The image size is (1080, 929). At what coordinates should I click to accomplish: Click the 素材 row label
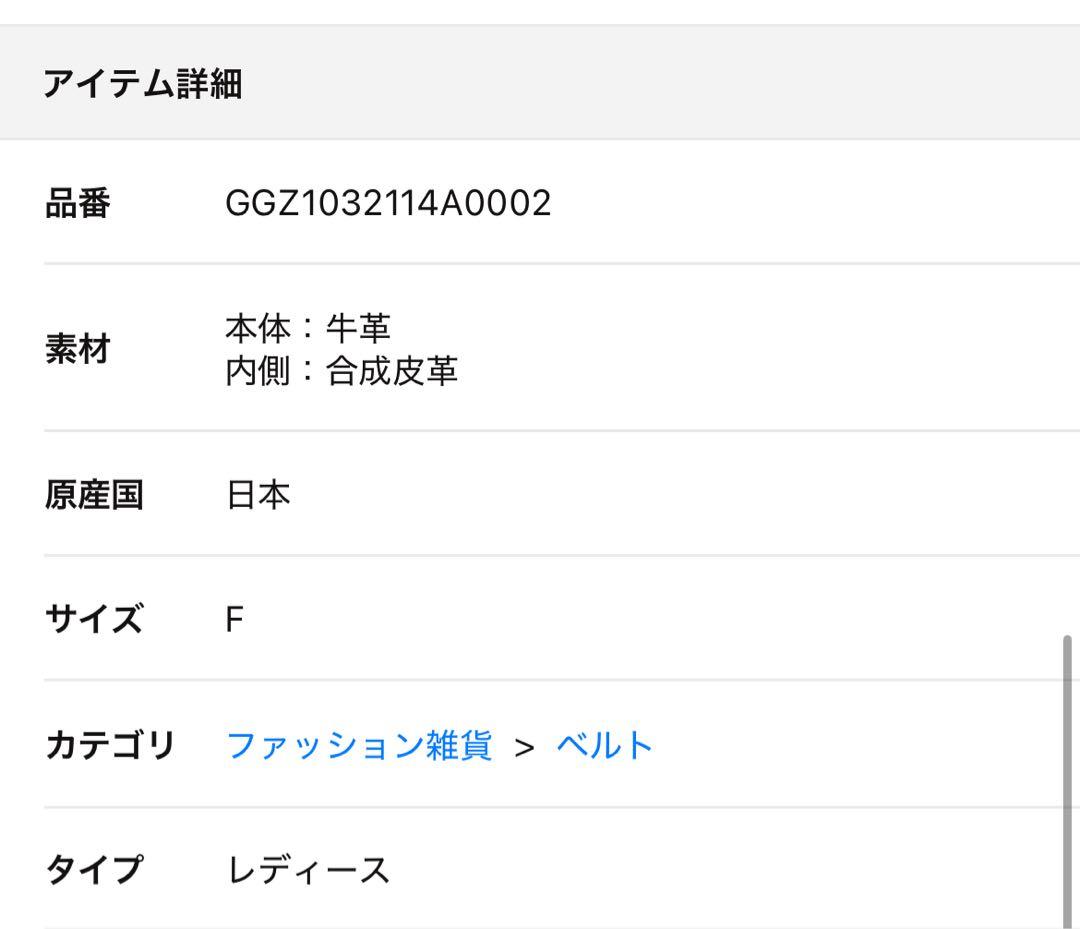[77, 350]
